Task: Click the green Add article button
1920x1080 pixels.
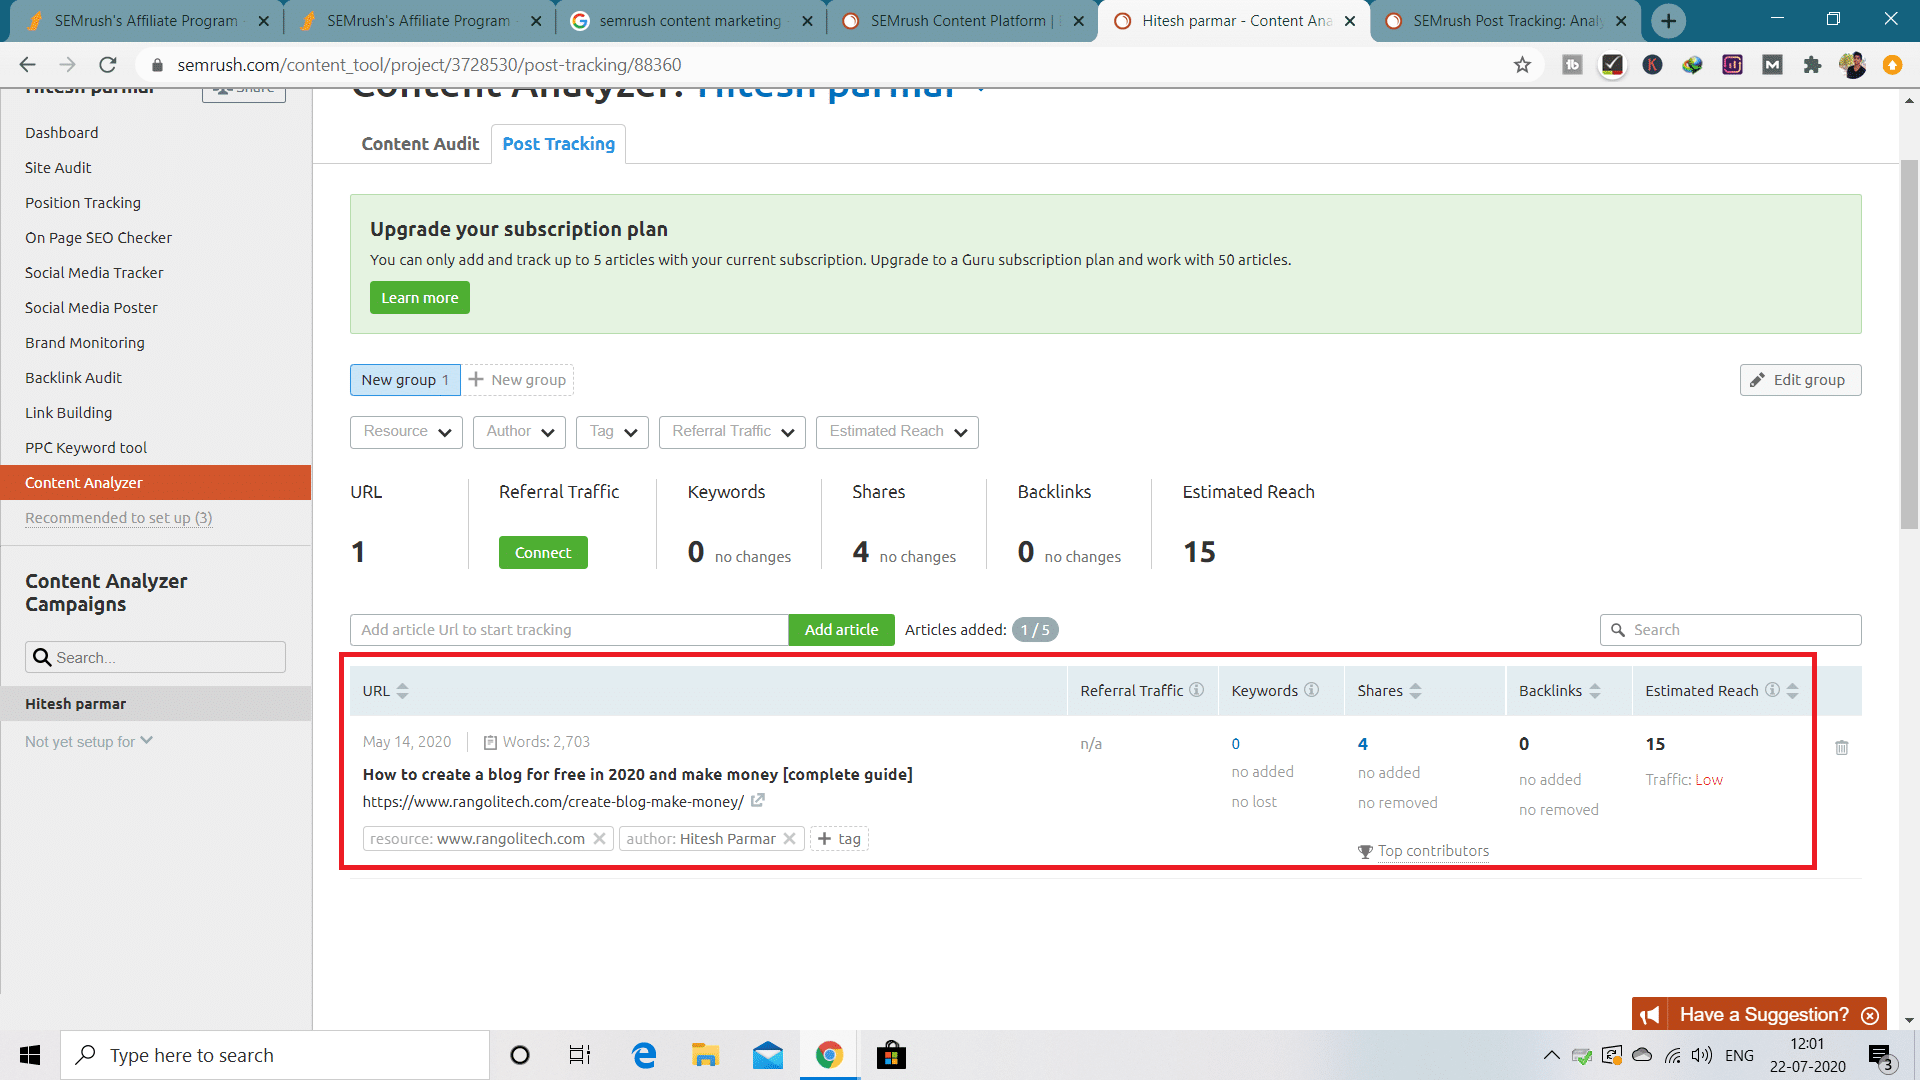Action: pyautogui.click(x=841, y=630)
